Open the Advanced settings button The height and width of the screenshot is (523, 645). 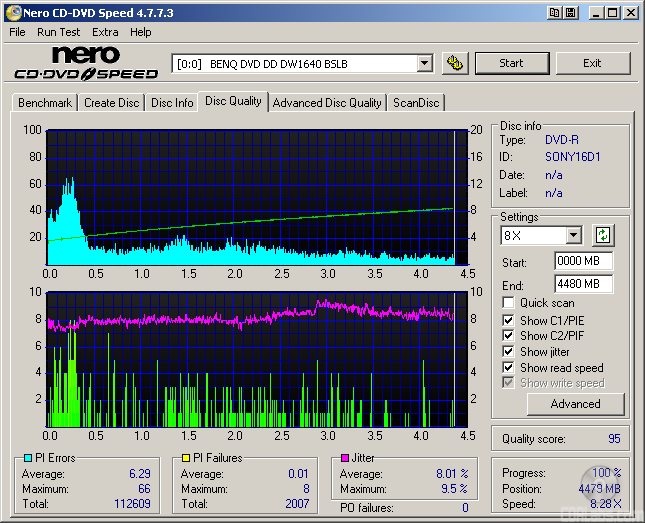(575, 404)
